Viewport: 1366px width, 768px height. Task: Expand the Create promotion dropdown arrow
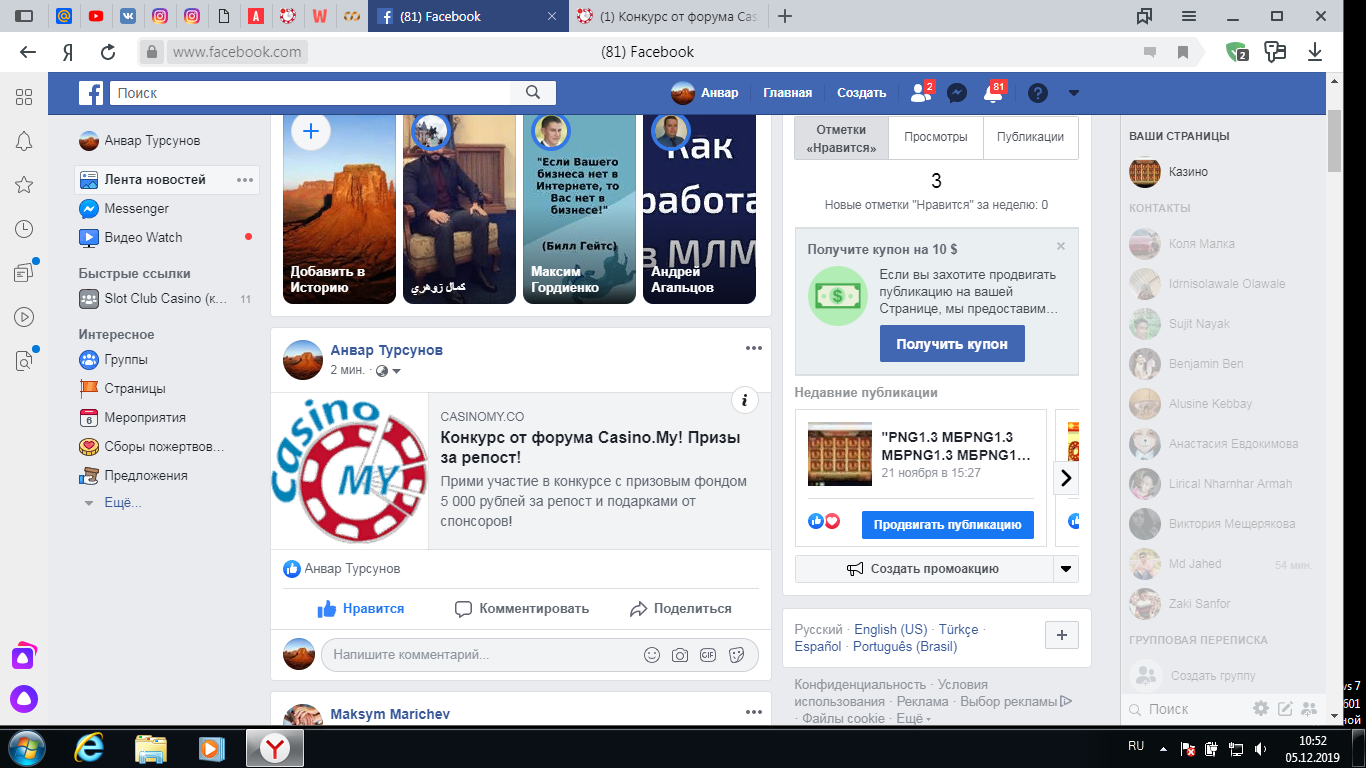(1067, 569)
